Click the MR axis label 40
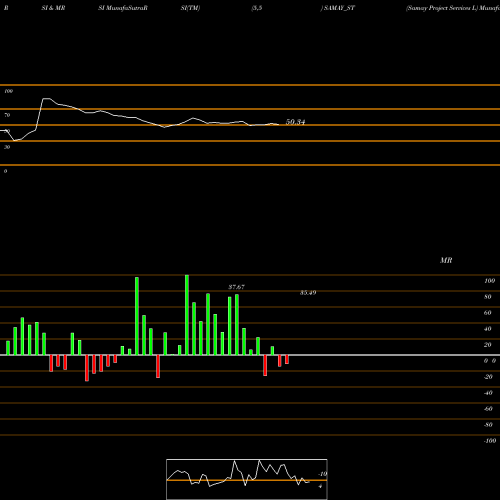500x500 pixels. pos(488,329)
